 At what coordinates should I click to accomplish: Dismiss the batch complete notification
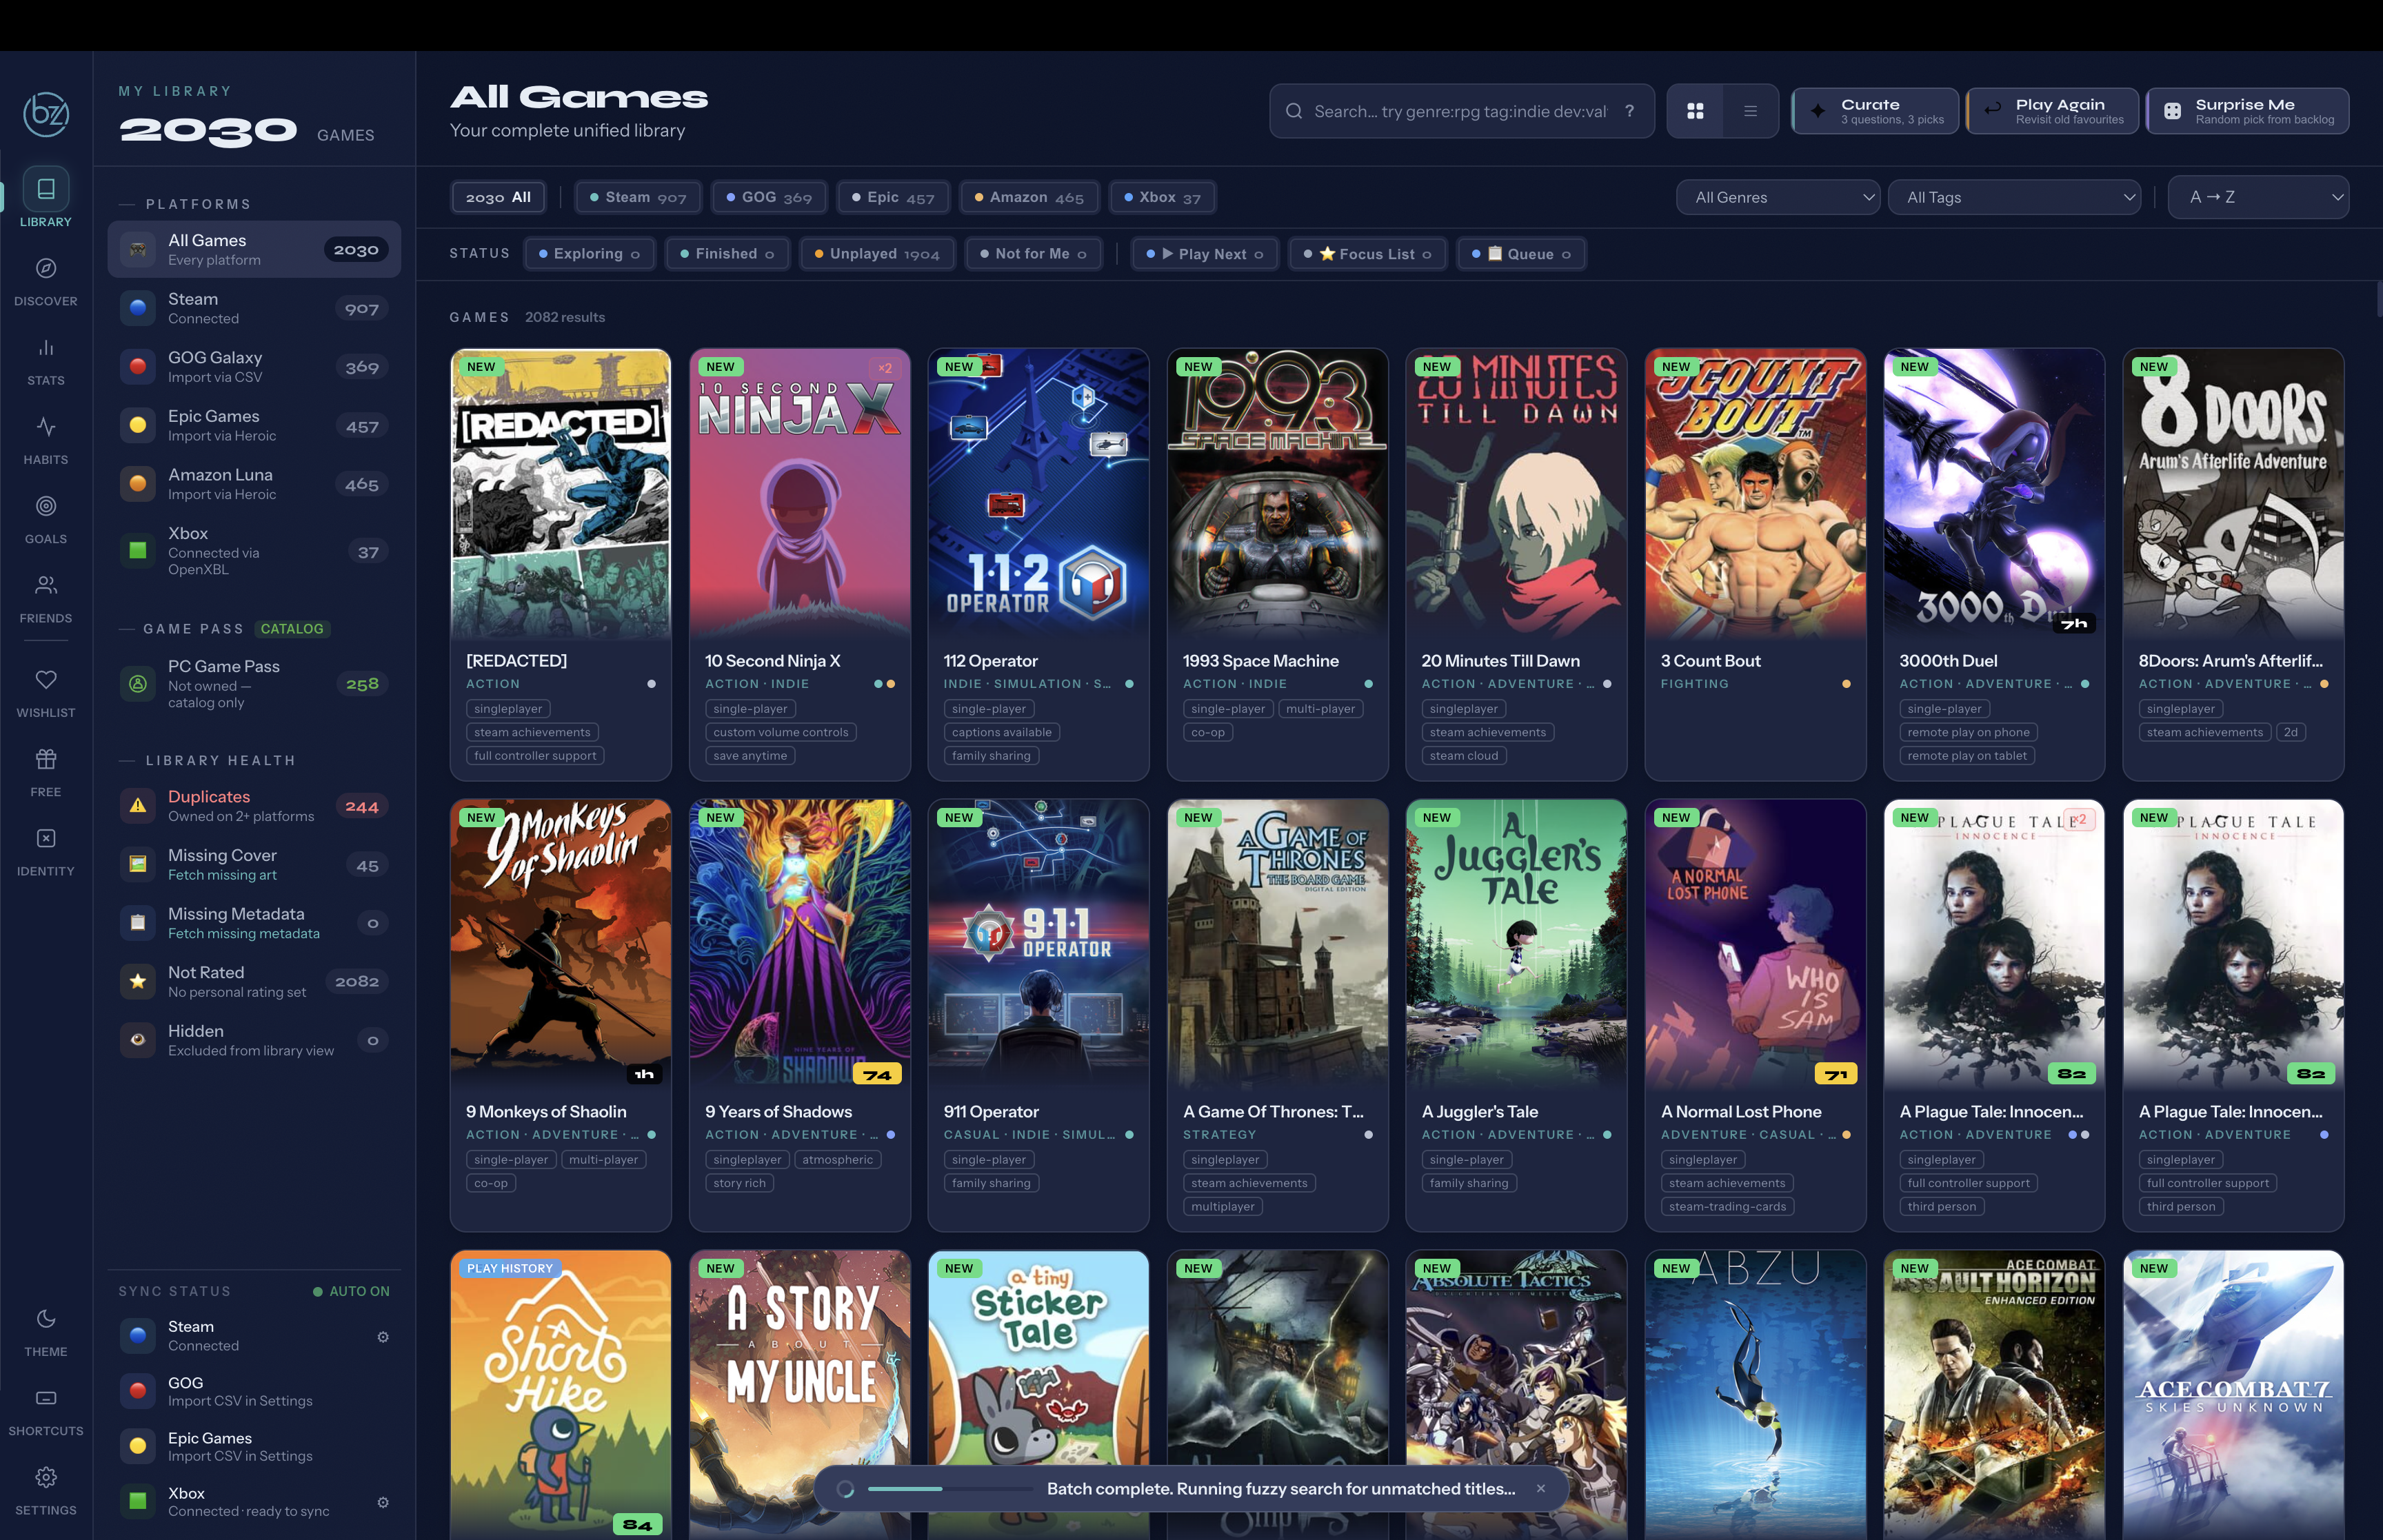click(1541, 1488)
